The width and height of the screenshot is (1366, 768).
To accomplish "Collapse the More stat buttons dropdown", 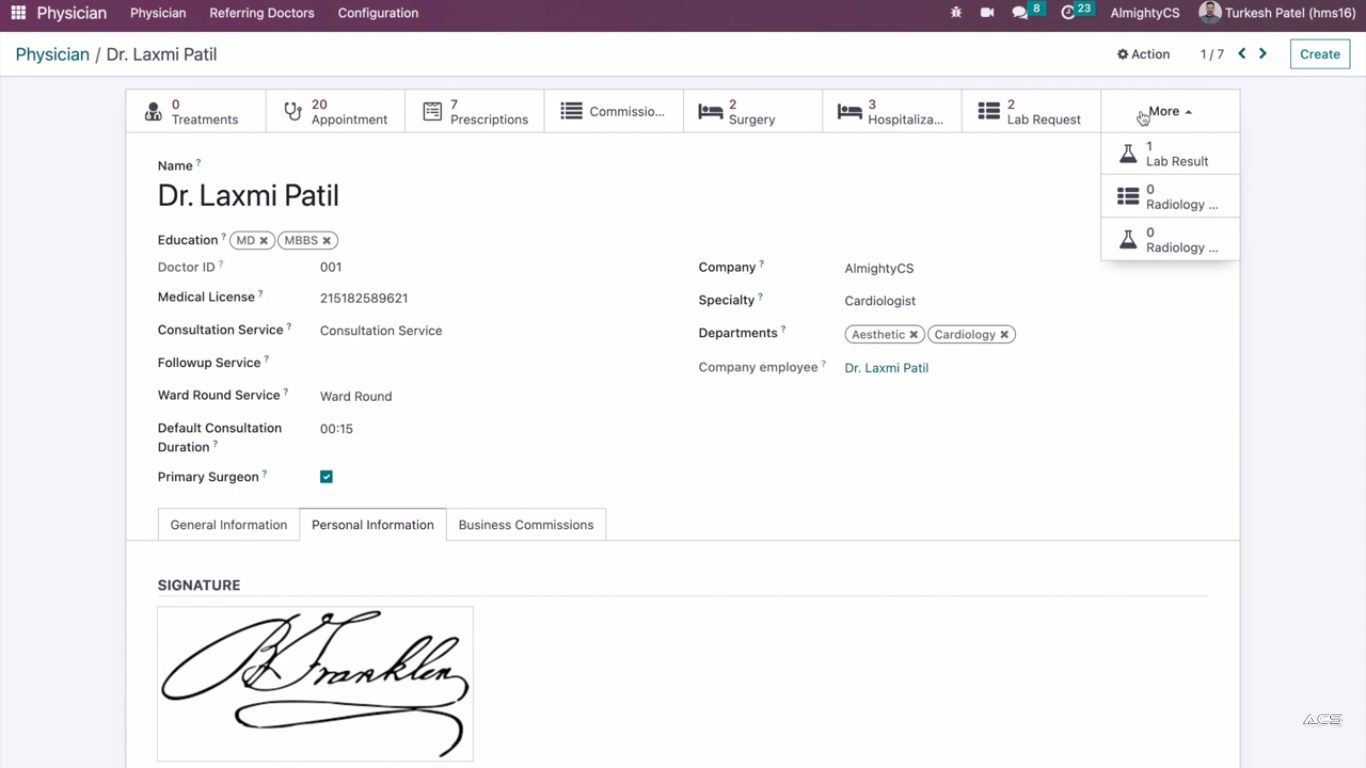I will tap(1169, 111).
